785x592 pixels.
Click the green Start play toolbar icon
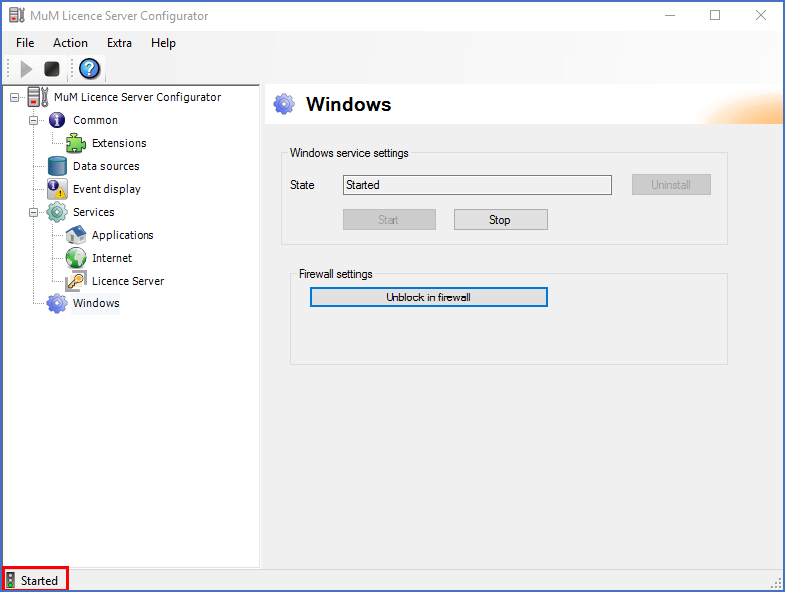tap(27, 69)
